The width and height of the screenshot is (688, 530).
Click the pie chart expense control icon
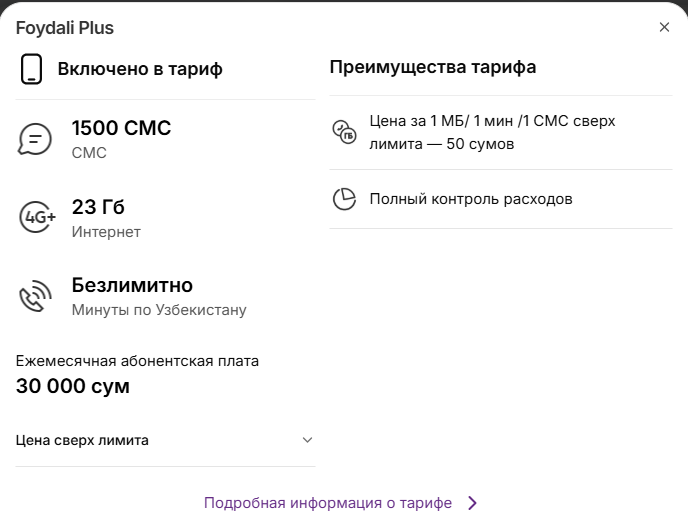[x=344, y=199]
